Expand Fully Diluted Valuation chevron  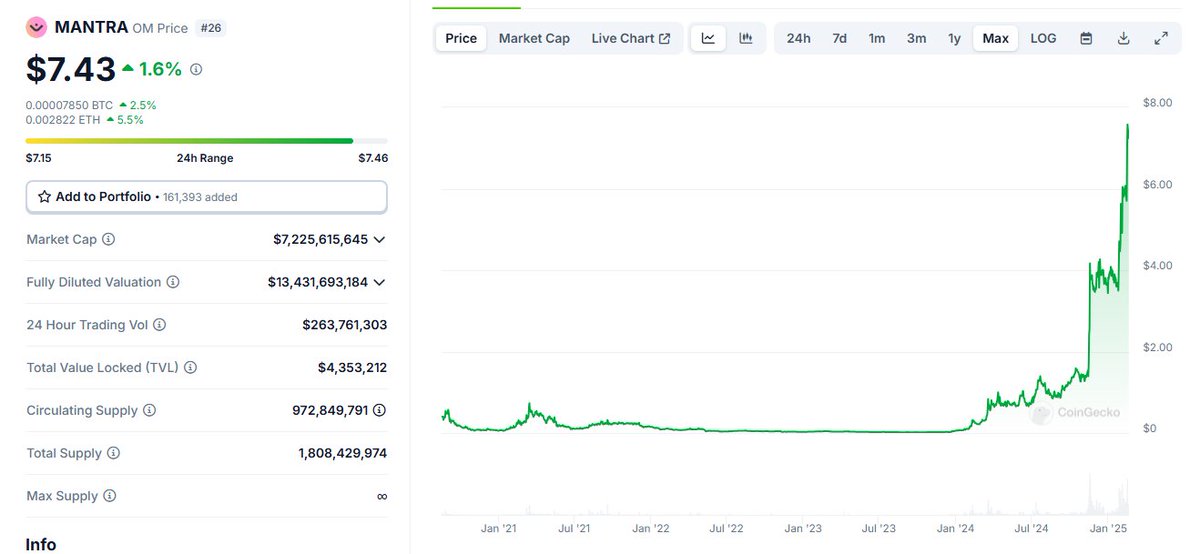pos(379,283)
